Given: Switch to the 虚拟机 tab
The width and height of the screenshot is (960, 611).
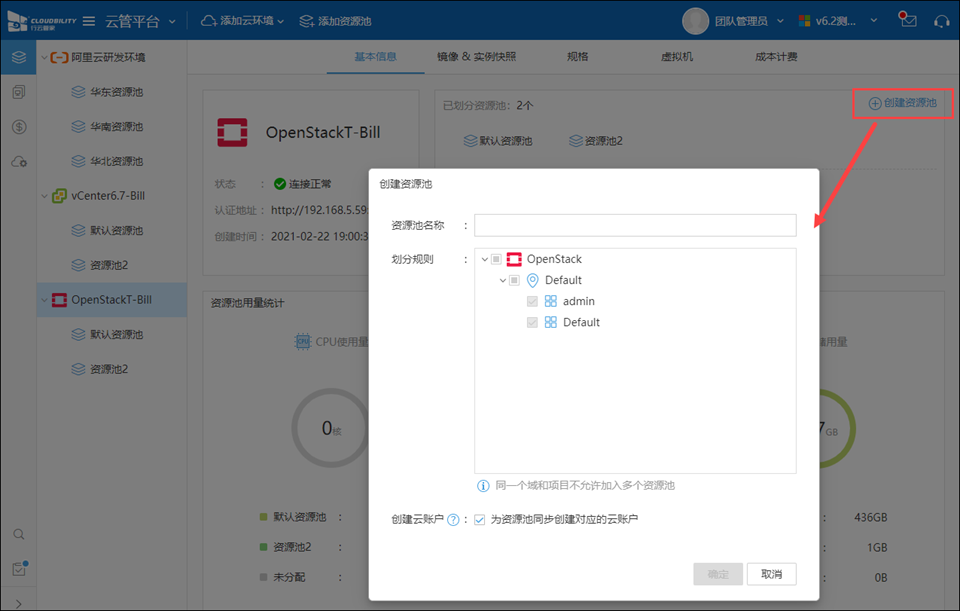Looking at the screenshot, I should pos(677,57).
